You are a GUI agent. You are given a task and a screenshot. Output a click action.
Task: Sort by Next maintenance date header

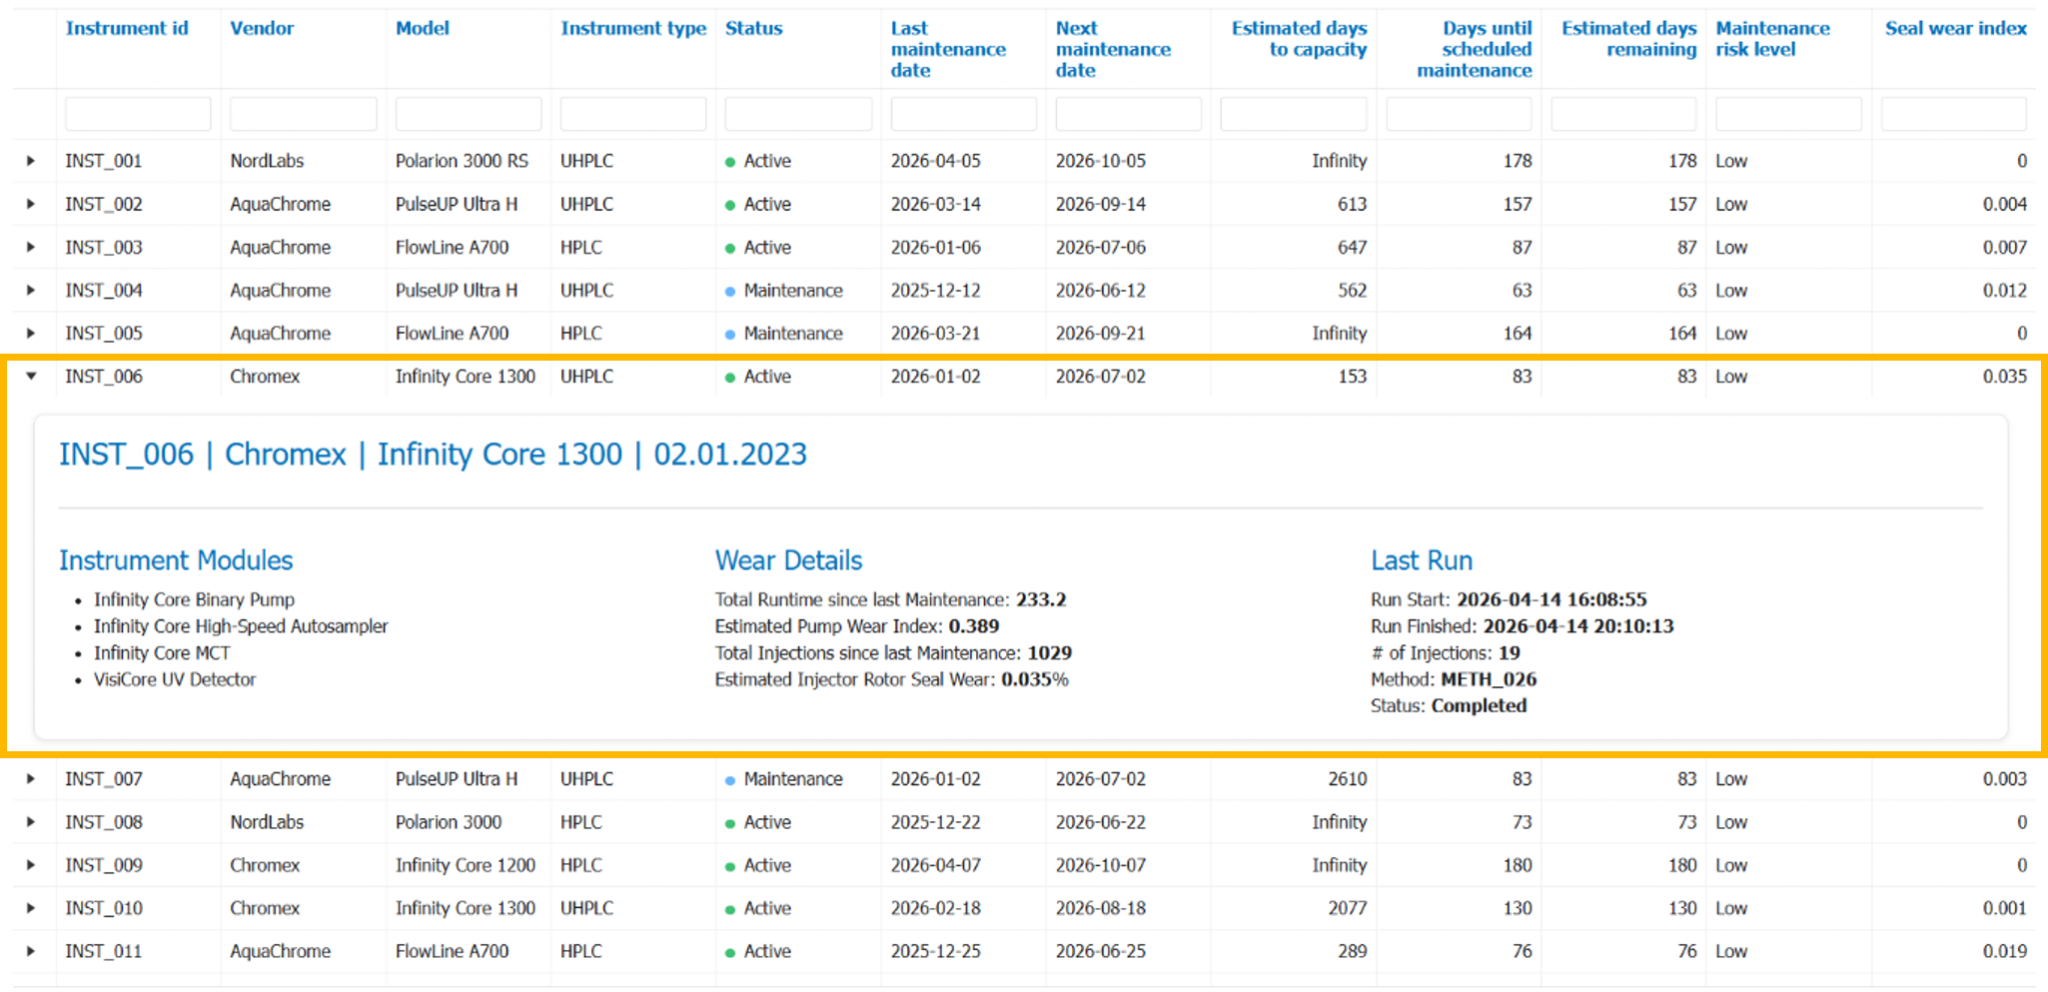coord(1113,49)
